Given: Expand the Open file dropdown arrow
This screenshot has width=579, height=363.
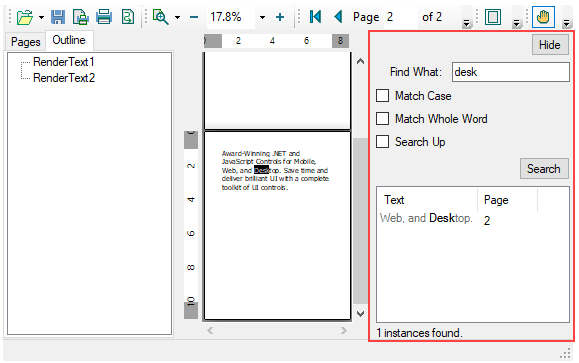Looking at the screenshot, I should (x=41, y=17).
